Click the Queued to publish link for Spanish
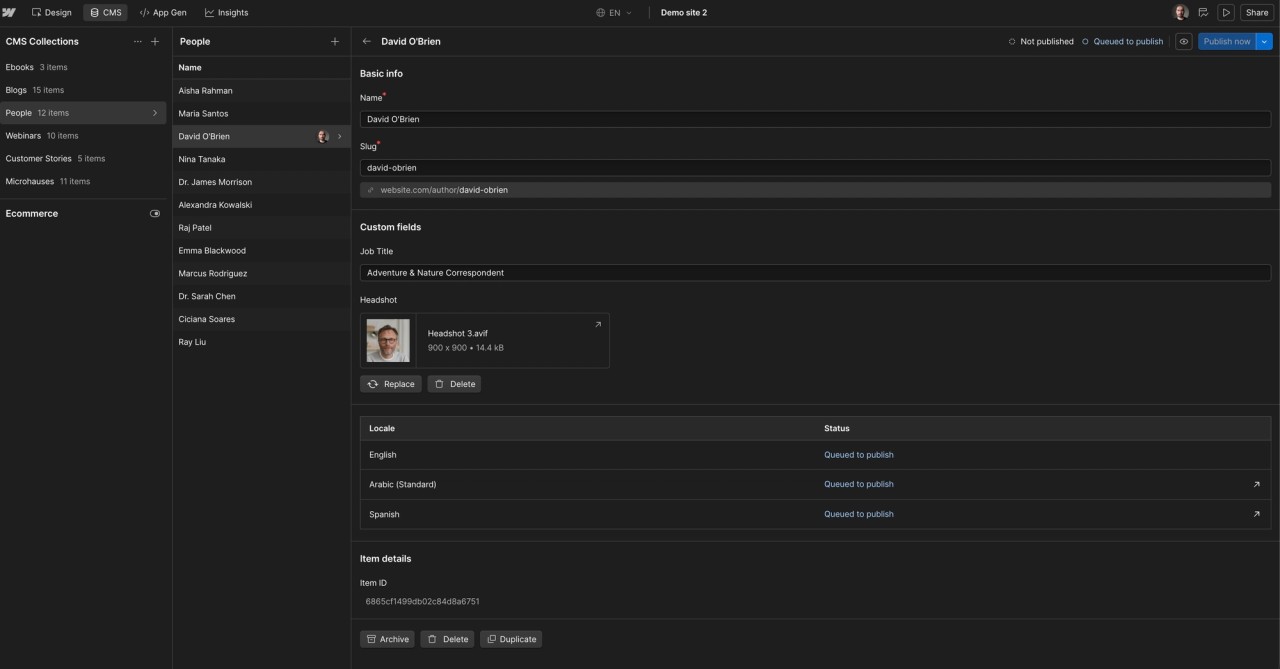The width and height of the screenshot is (1280, 669). pos(859,514)
